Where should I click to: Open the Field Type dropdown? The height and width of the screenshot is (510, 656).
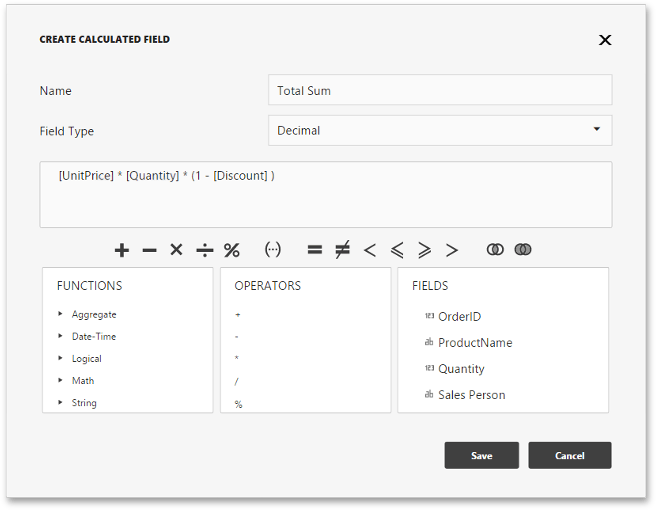click(440, 131)
